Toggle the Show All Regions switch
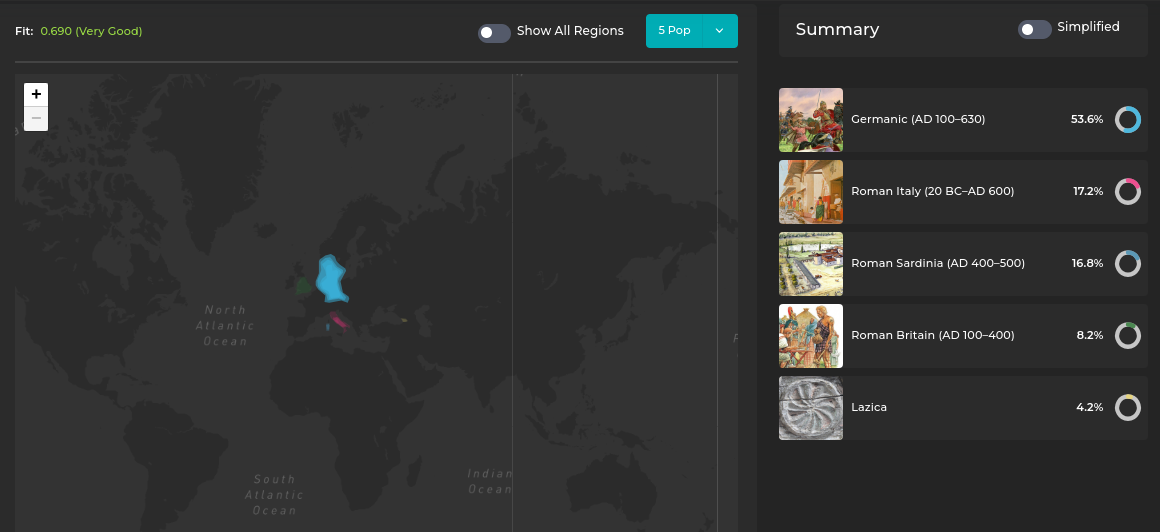 (x=494, y=33)
